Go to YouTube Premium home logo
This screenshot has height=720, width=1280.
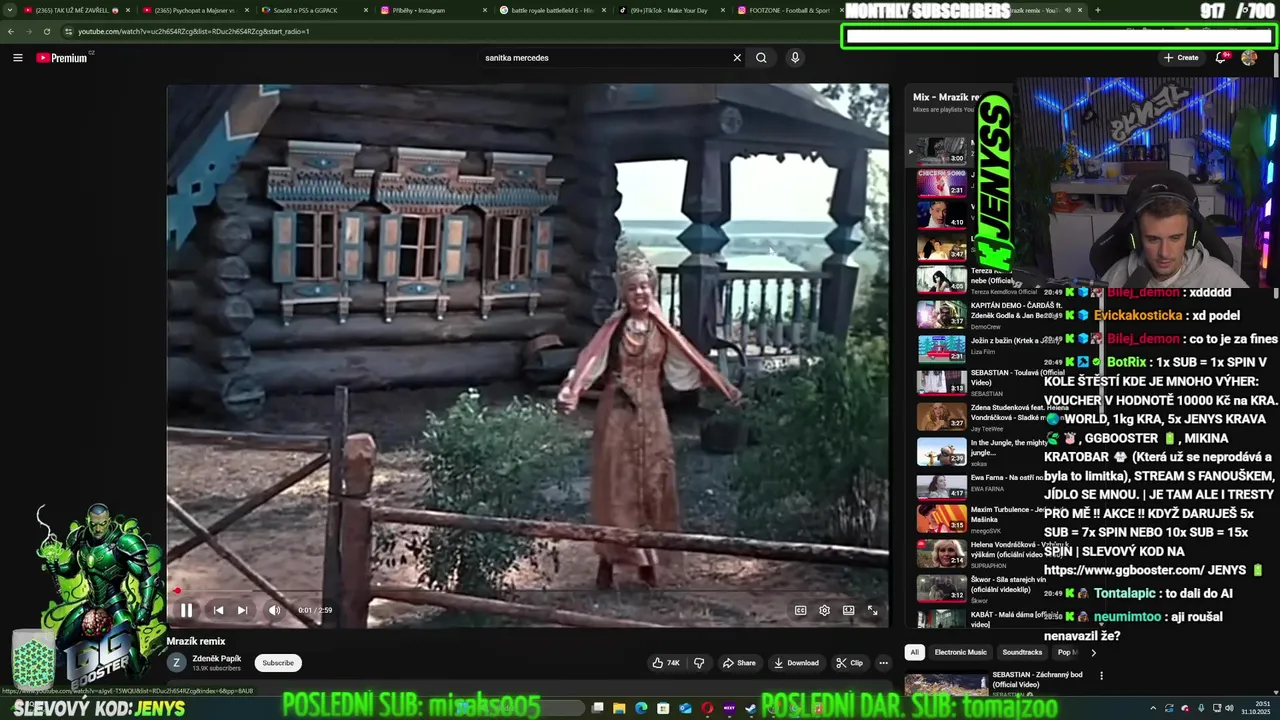(62, 58)
